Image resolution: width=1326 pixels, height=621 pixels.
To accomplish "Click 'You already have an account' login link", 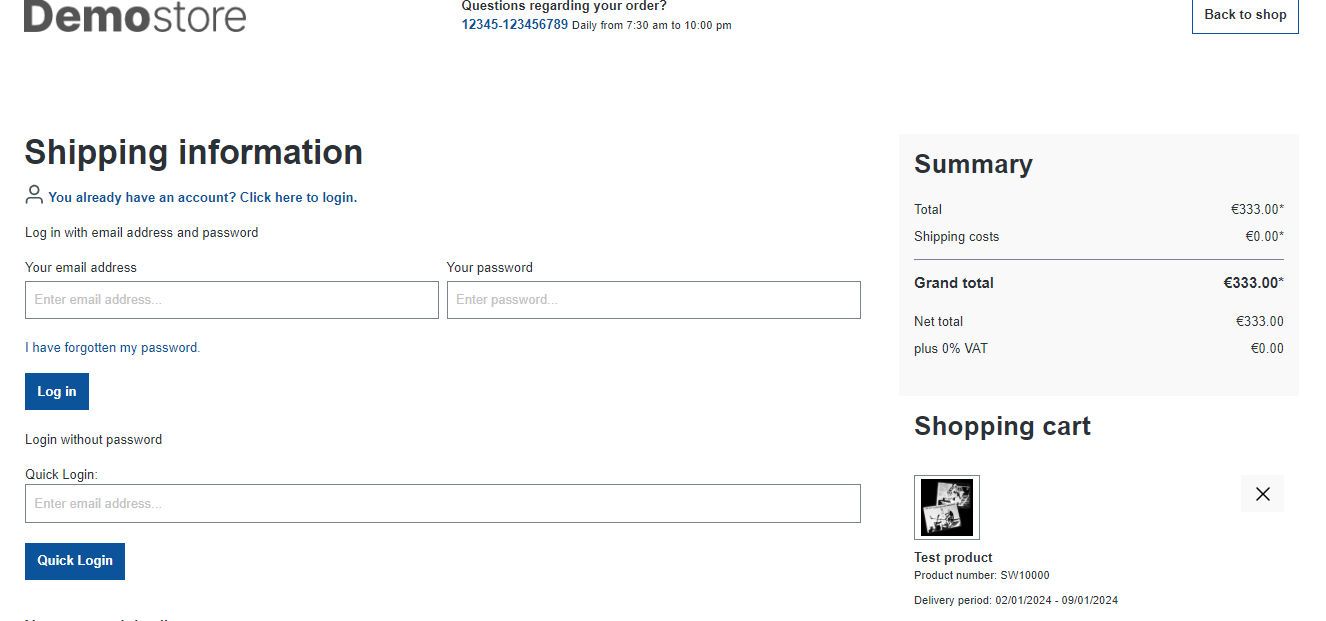I will click(x=203, y=198).
